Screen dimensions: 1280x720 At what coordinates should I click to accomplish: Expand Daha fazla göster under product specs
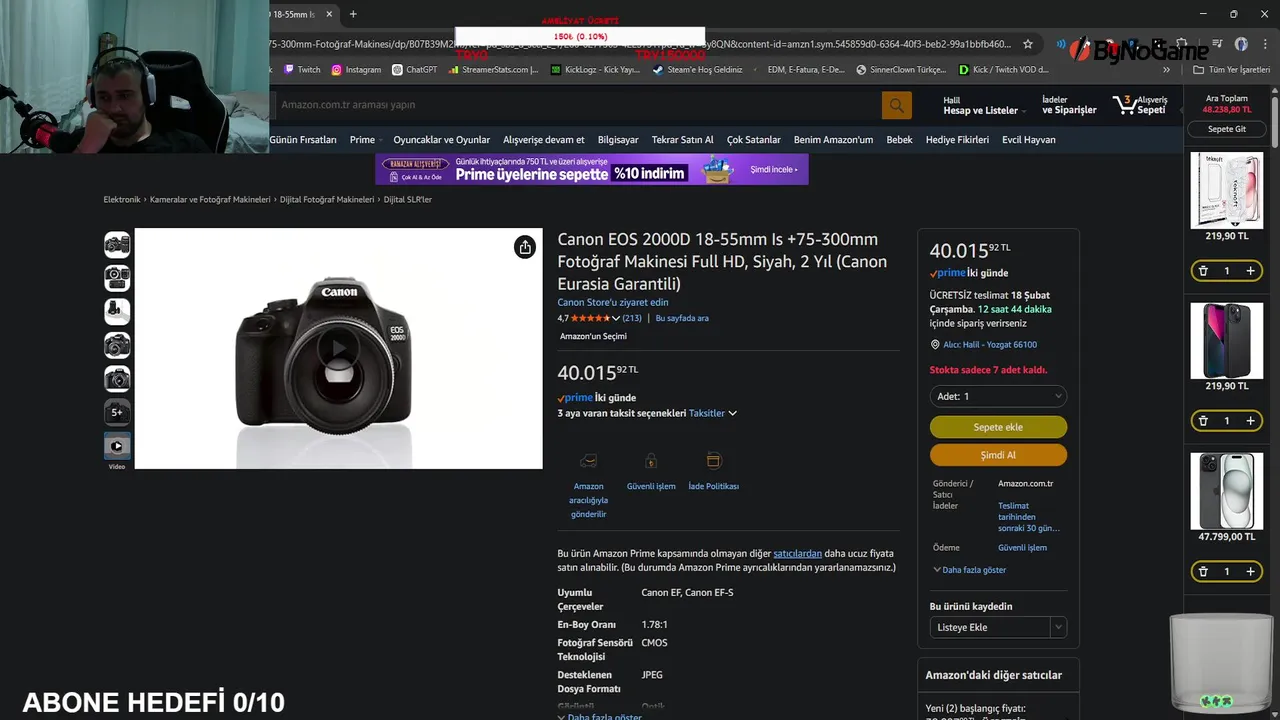(x=600, y=717)
